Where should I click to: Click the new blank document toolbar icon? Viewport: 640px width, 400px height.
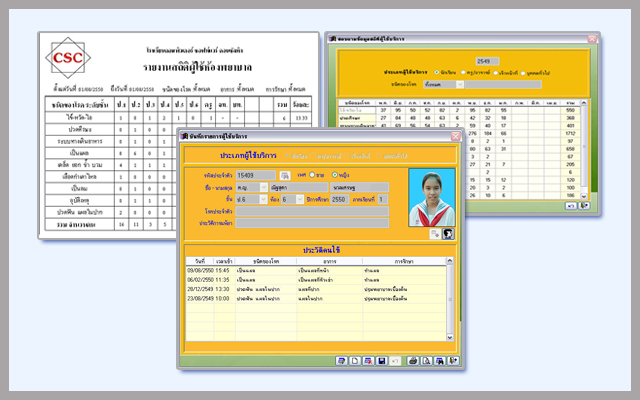pos(355,361)
